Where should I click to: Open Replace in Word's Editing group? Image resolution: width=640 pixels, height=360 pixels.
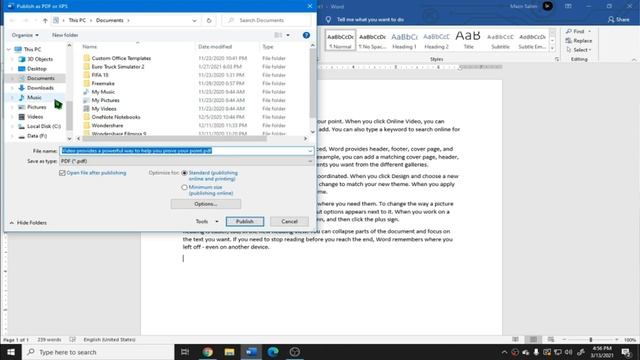click(x=578, y=41)
